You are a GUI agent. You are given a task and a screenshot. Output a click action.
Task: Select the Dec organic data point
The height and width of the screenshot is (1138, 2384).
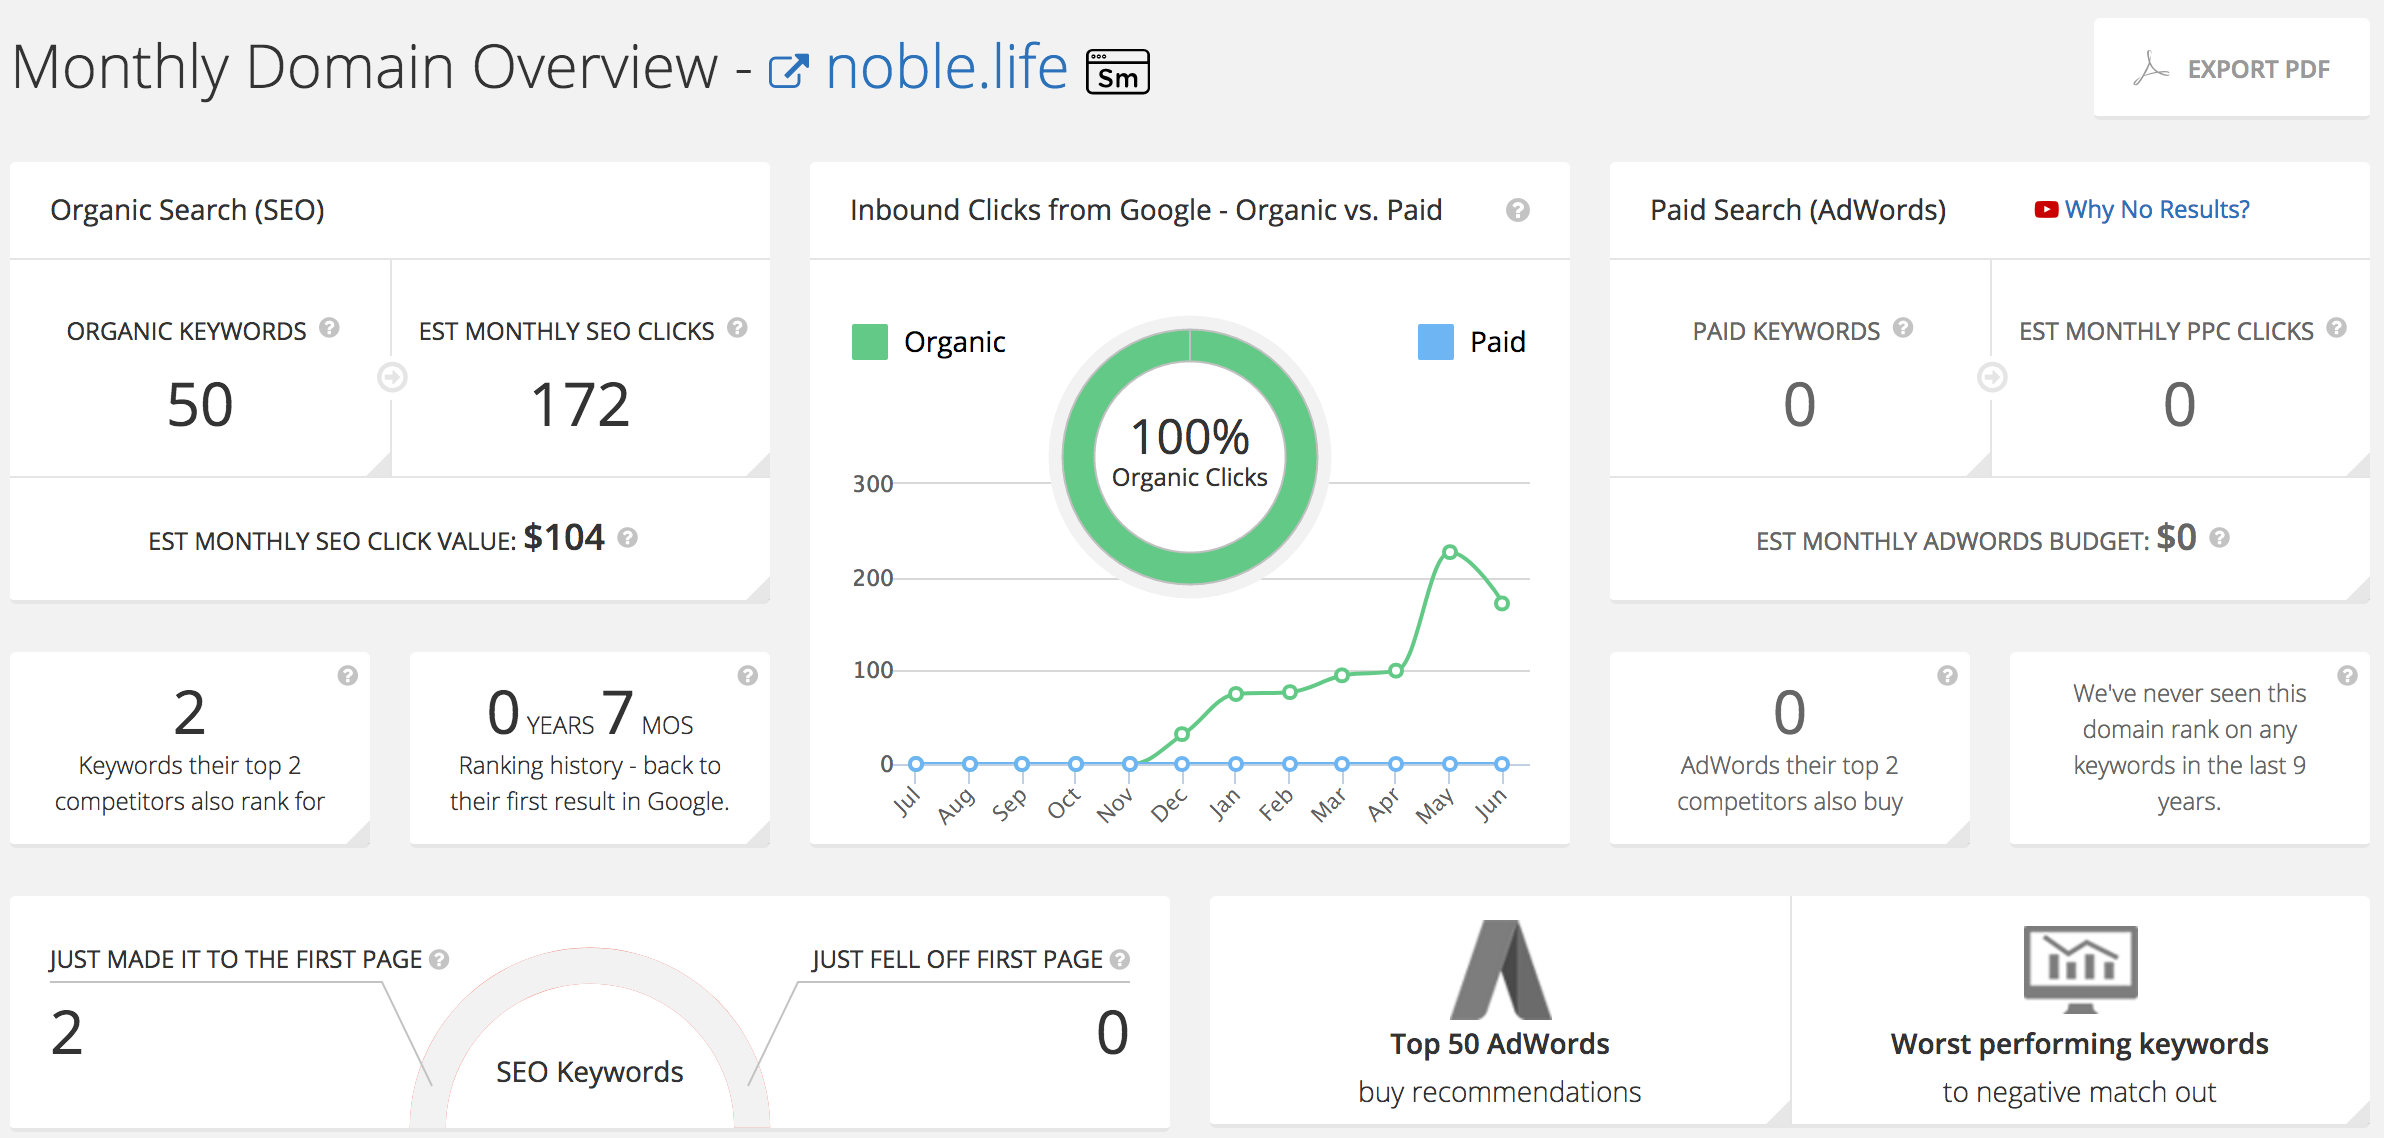point(1182,734)
